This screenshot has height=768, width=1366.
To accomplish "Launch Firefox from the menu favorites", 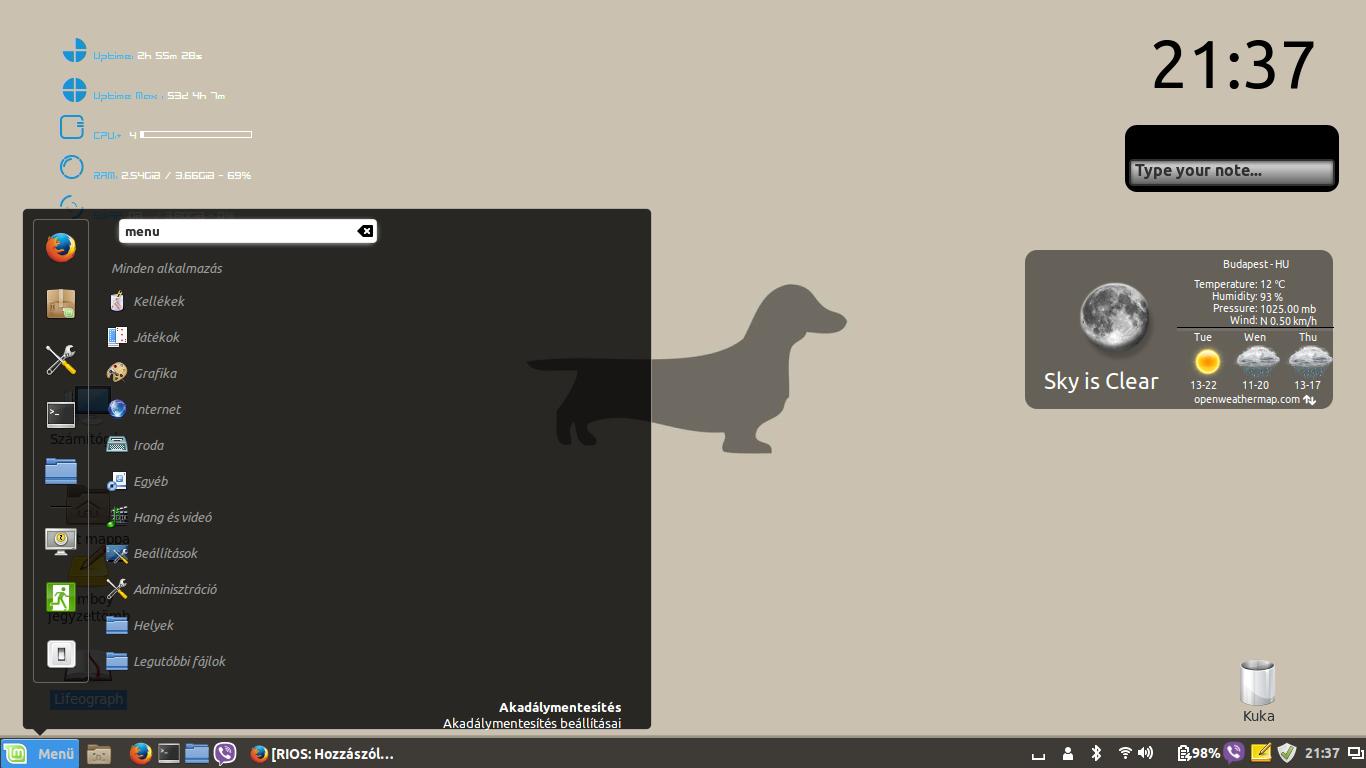I will 61,247.
